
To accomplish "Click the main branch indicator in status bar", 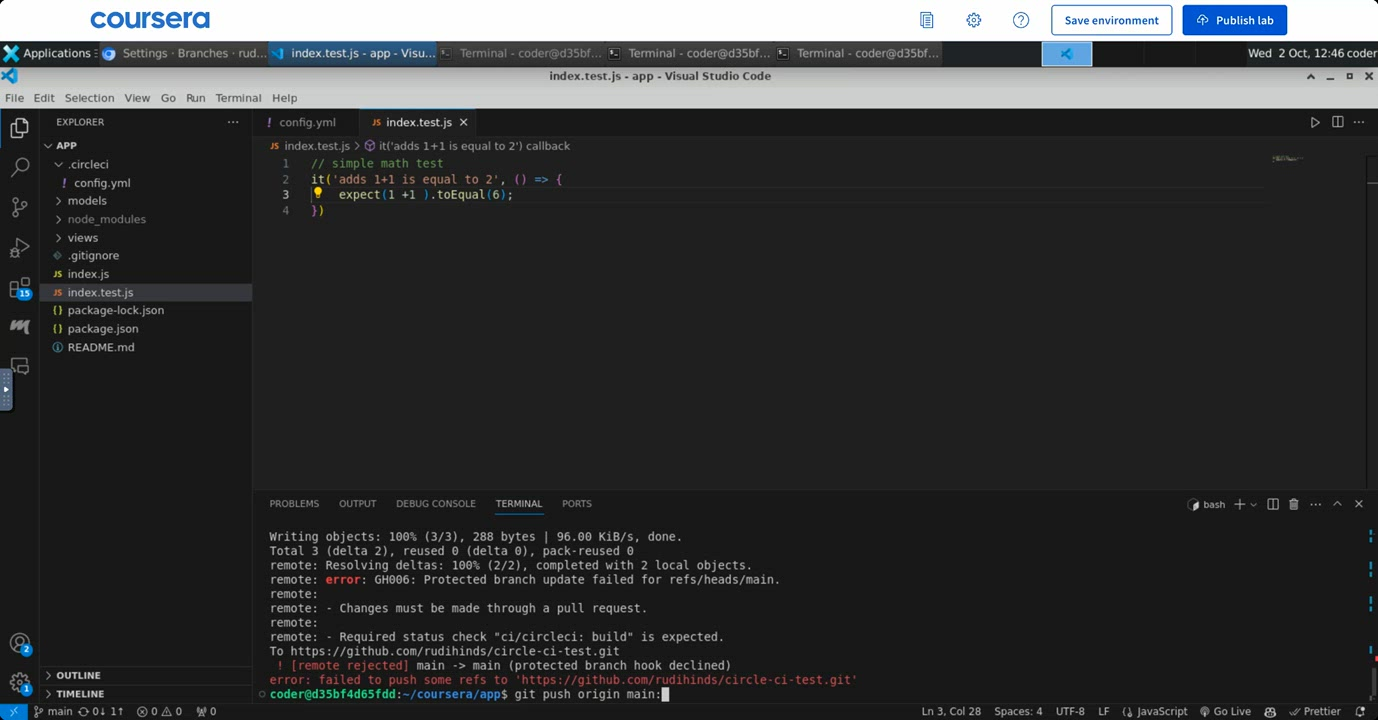I will [x=53, y=712].
